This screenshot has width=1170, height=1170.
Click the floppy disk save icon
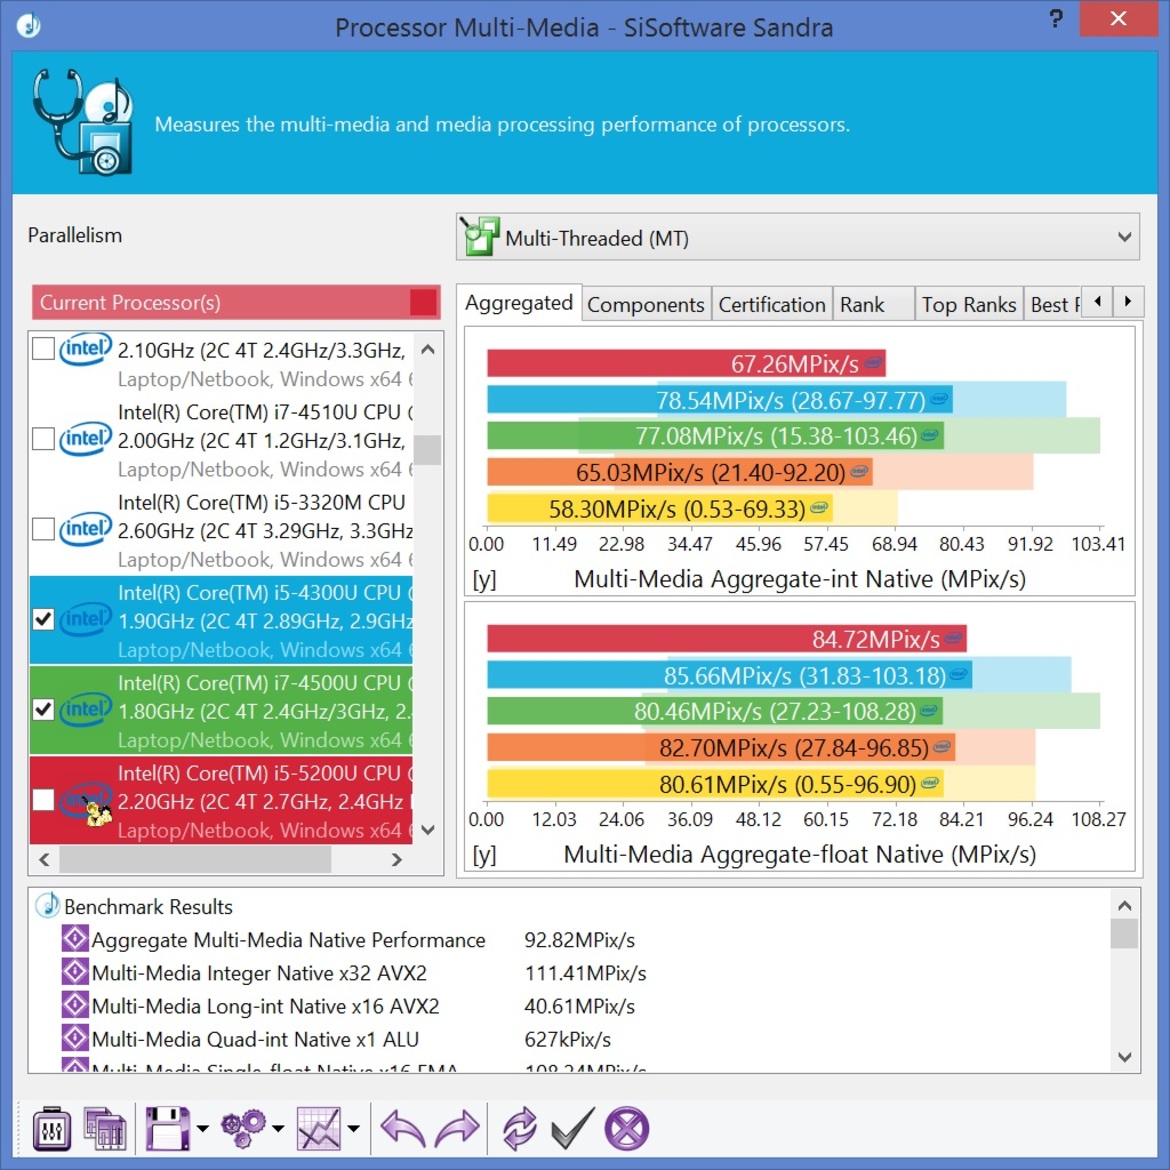click(167, 1127)
